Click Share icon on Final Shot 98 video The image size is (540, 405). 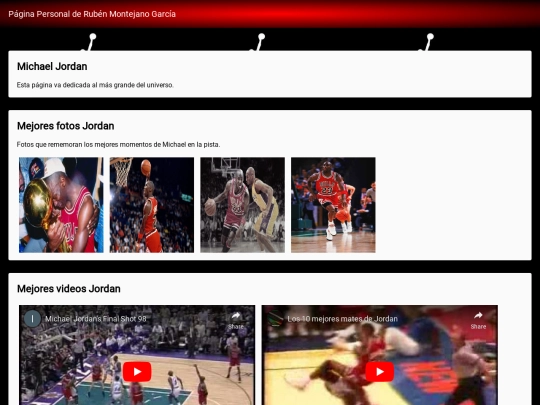coord(236,320)
